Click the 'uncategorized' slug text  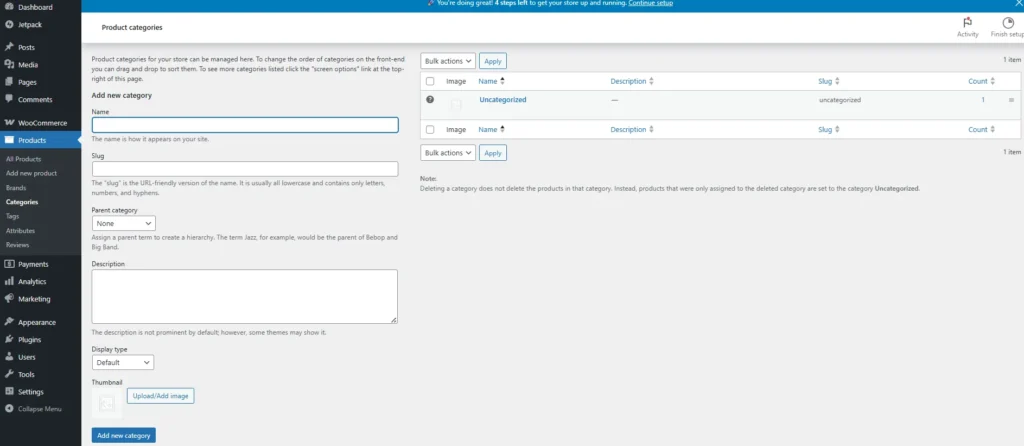coord(840,101)
